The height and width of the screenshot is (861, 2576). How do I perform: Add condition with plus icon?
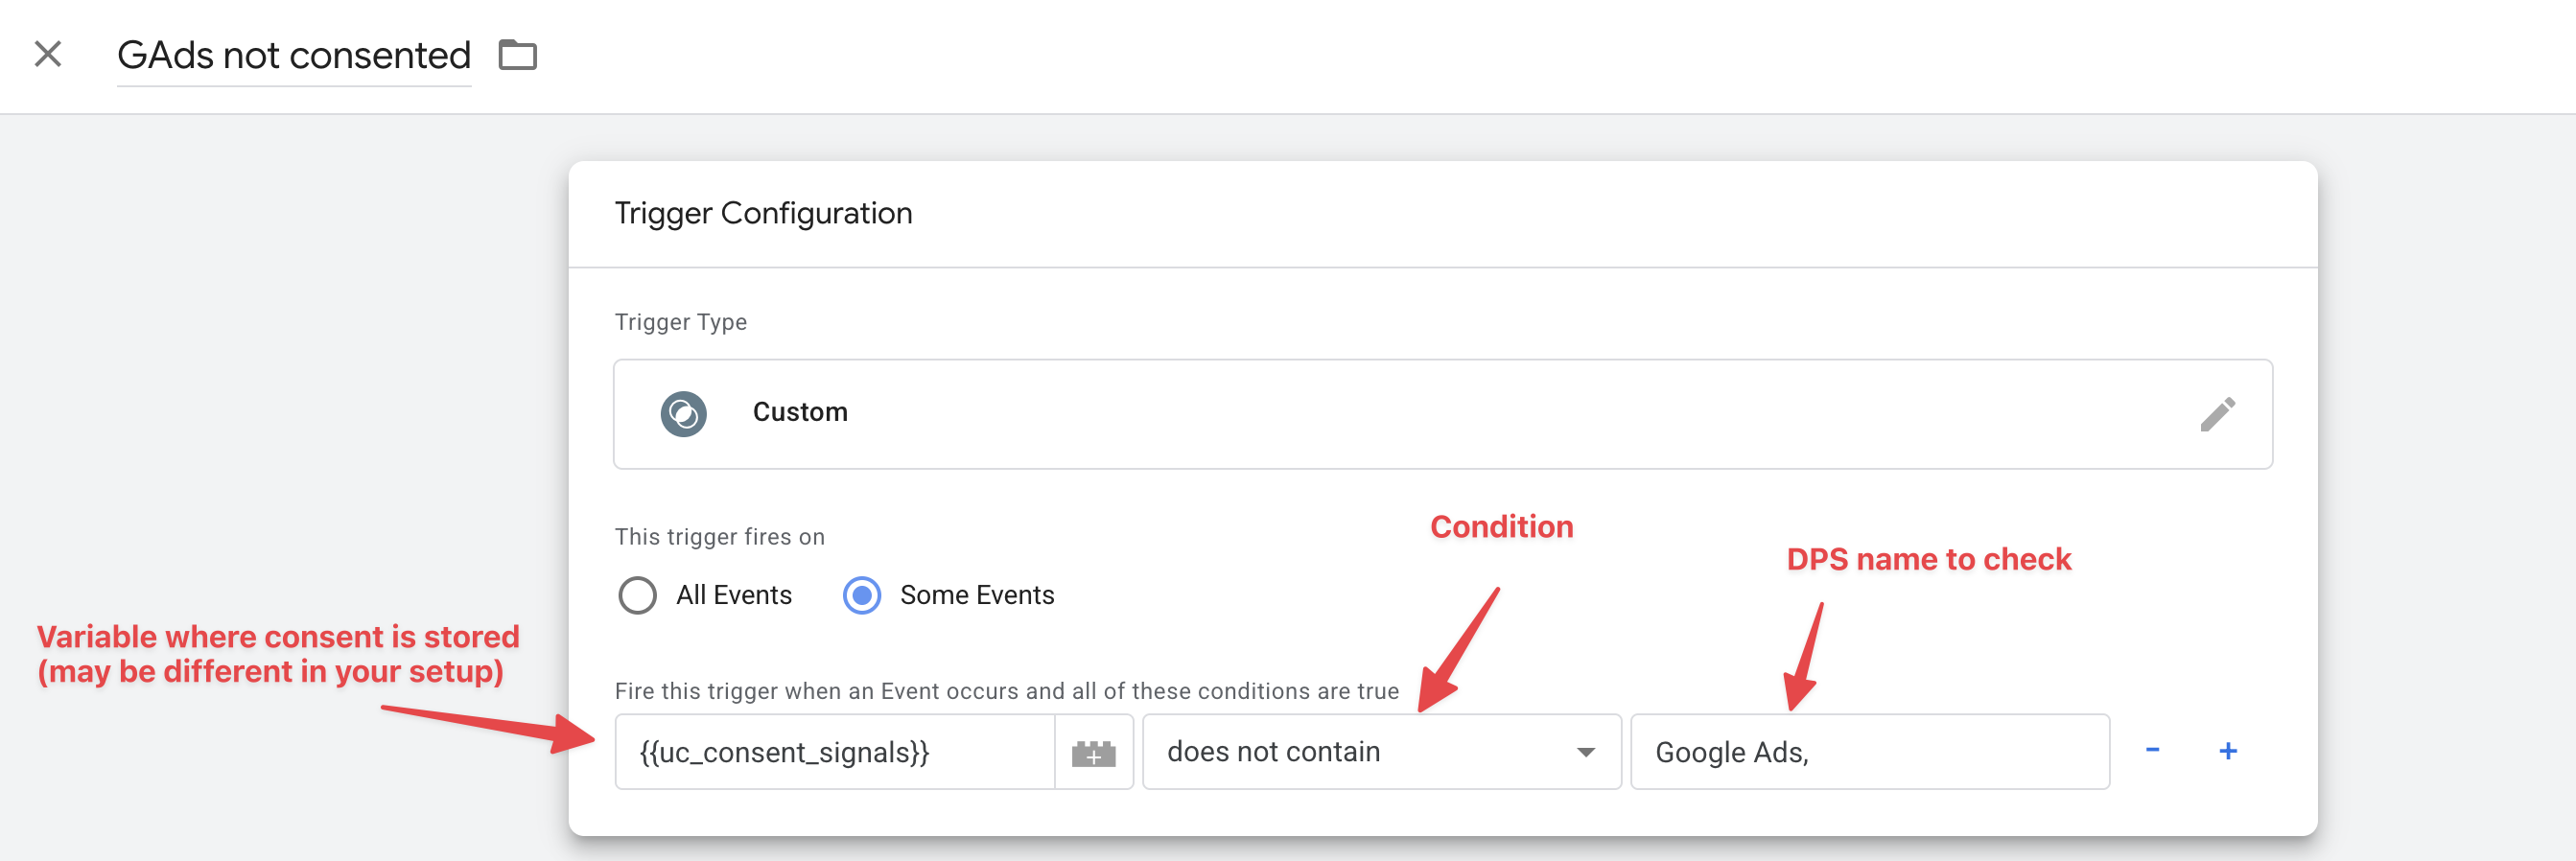2228,751
